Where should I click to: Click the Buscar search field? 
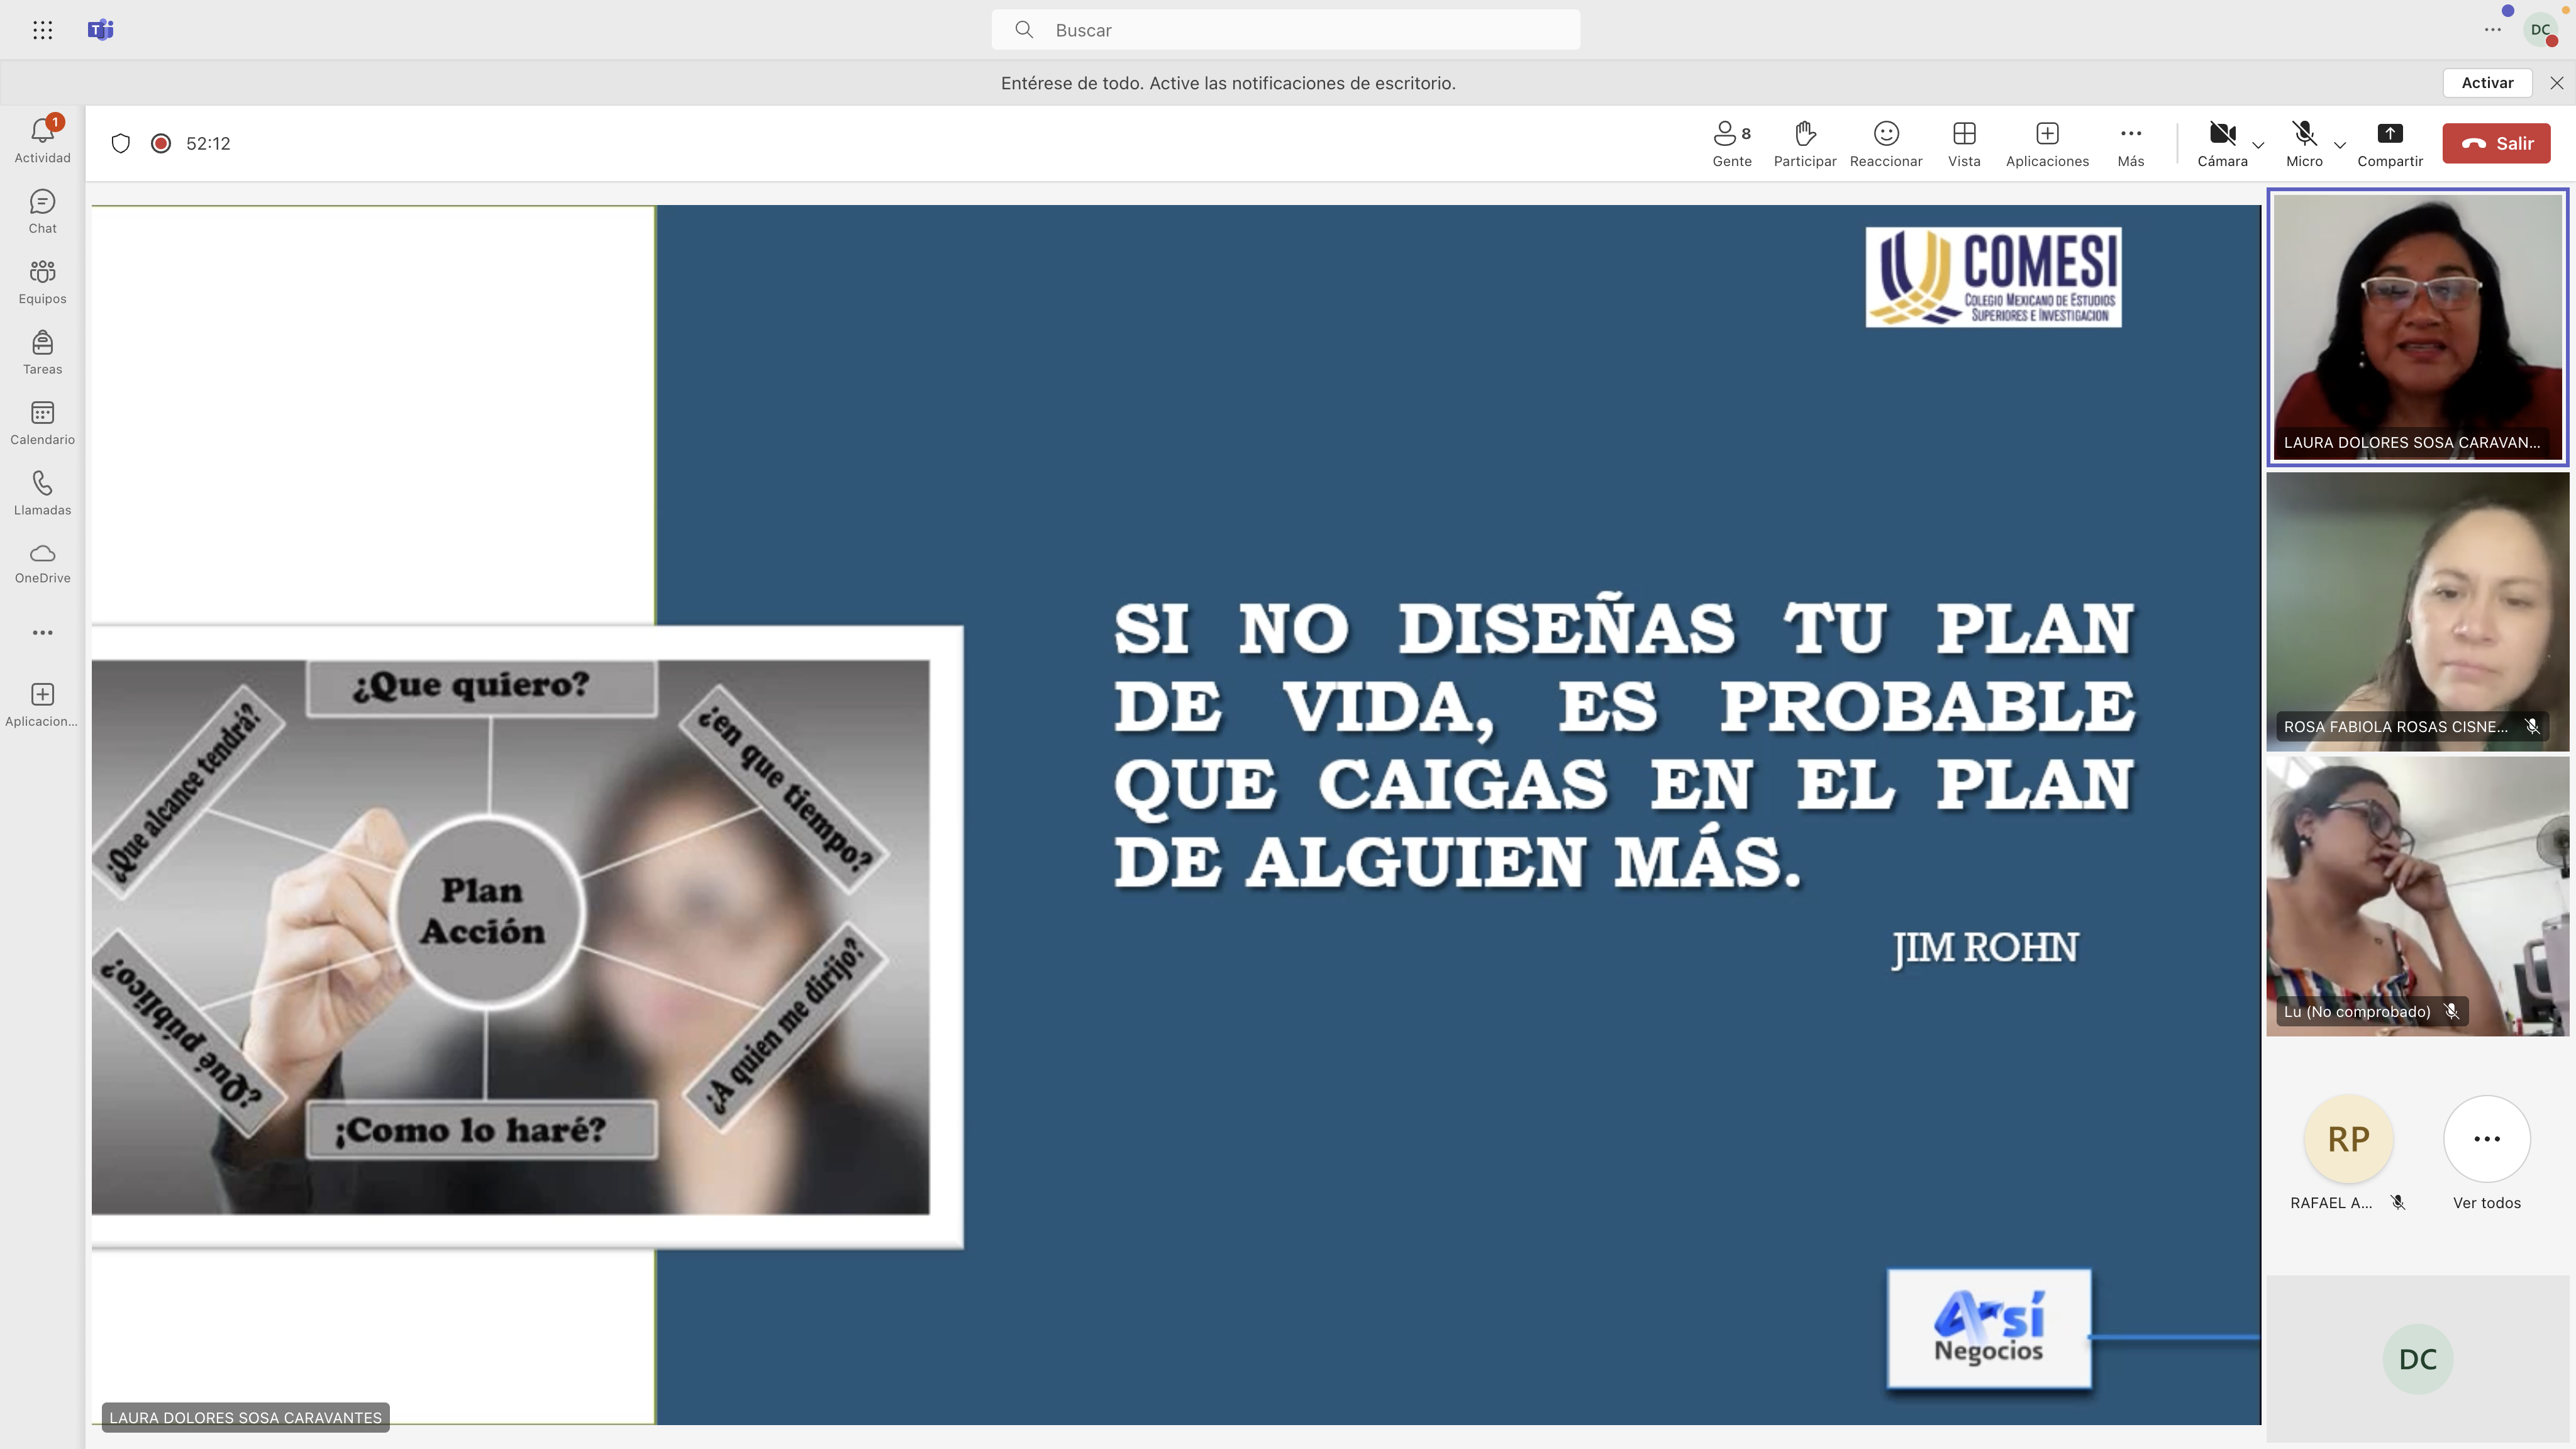1286,30
